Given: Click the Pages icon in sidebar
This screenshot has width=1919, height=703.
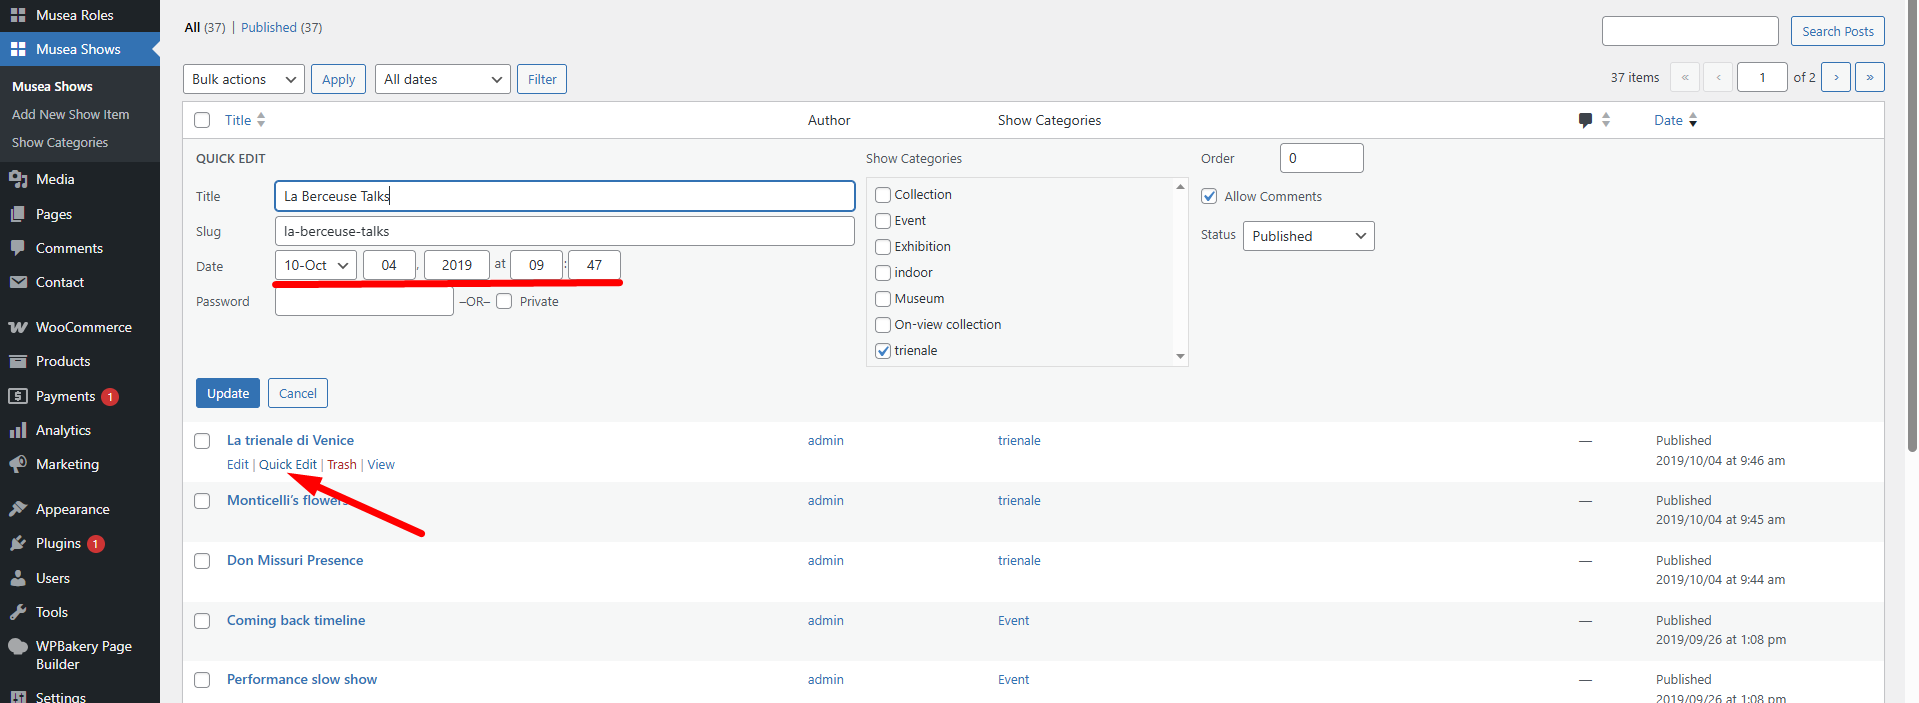Looking at the screenshot, I should 18,214.
